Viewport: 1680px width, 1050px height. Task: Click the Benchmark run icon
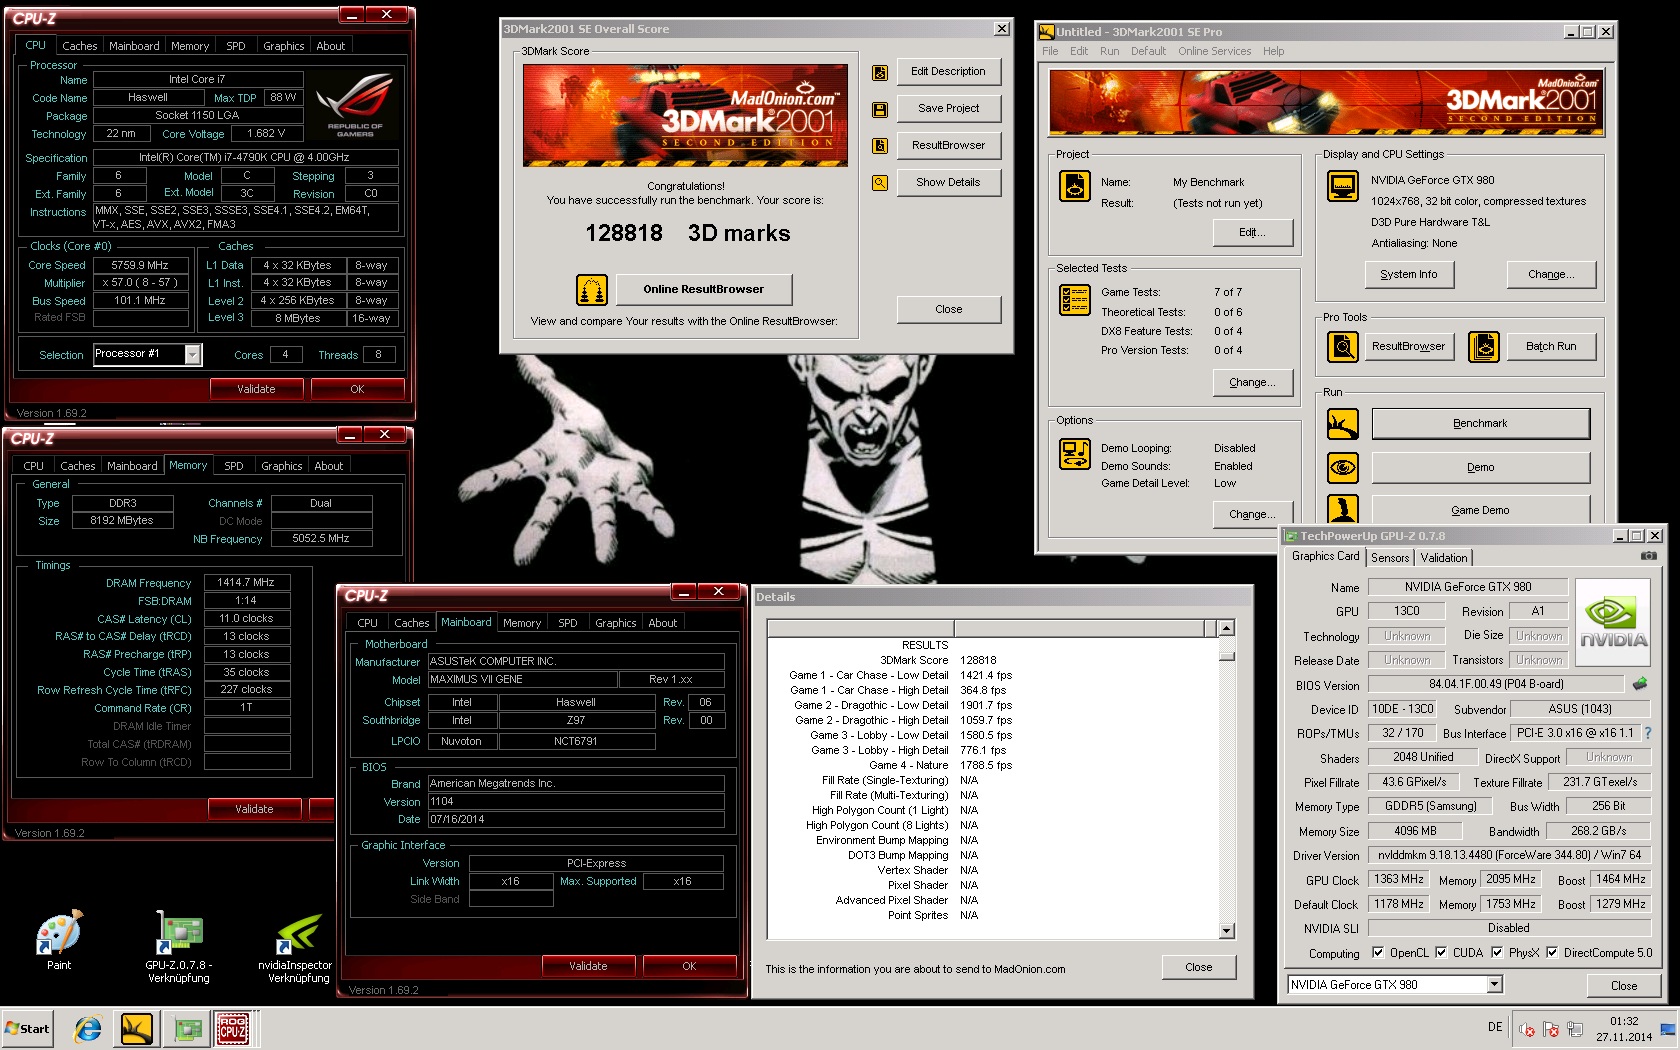click(x=1342, y=424)
